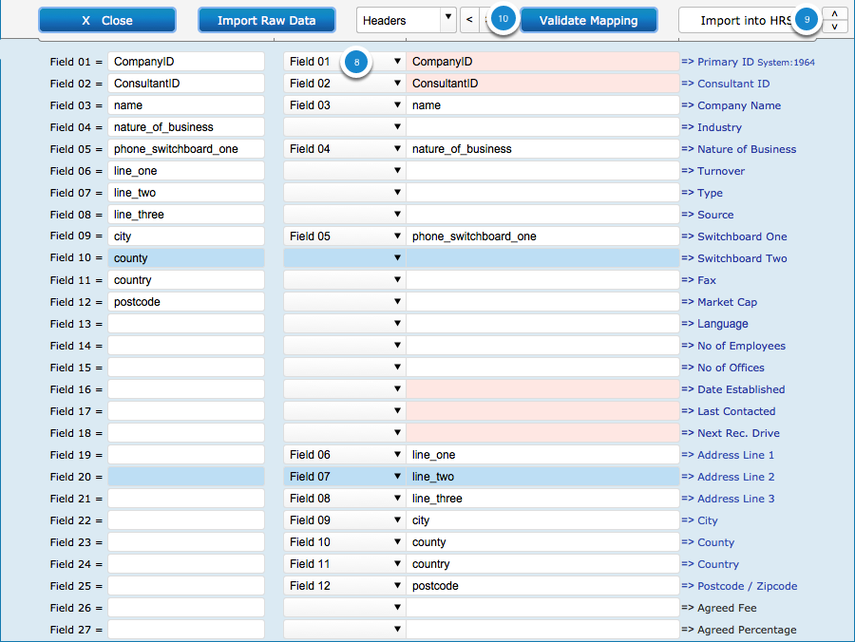Click the Switchboard Two target link
Screen dimensions: 855x642
pos(734,258)
